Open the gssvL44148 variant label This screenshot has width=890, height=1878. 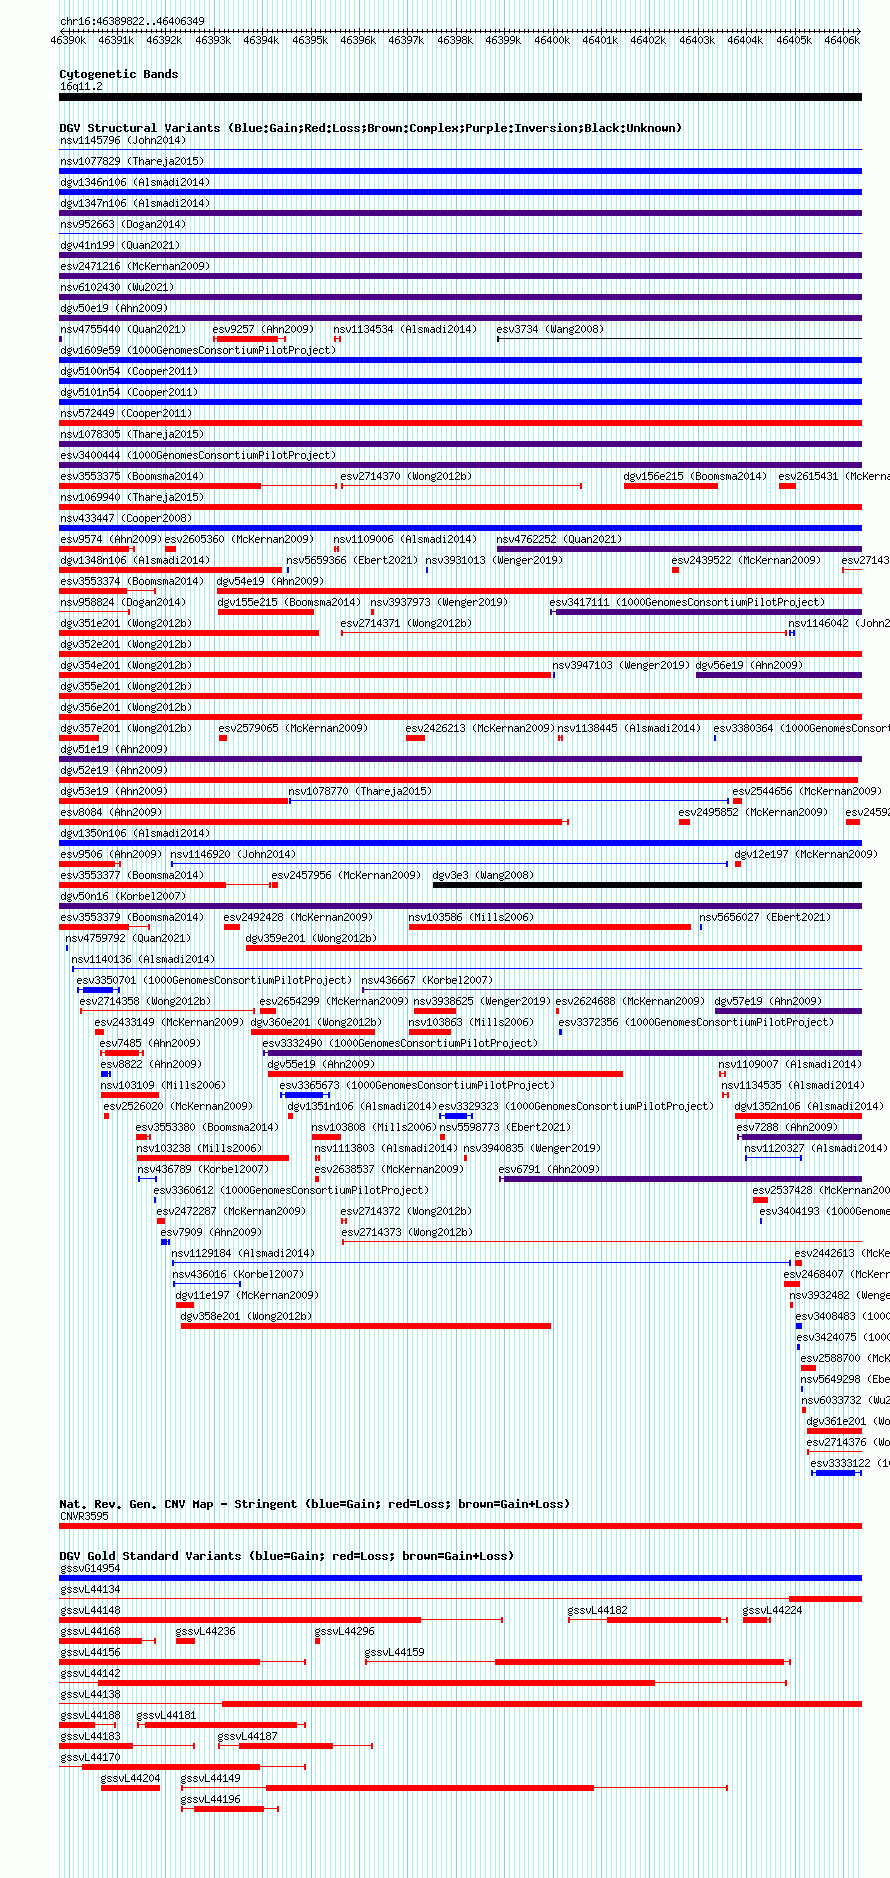click(x=90, y=1610)
